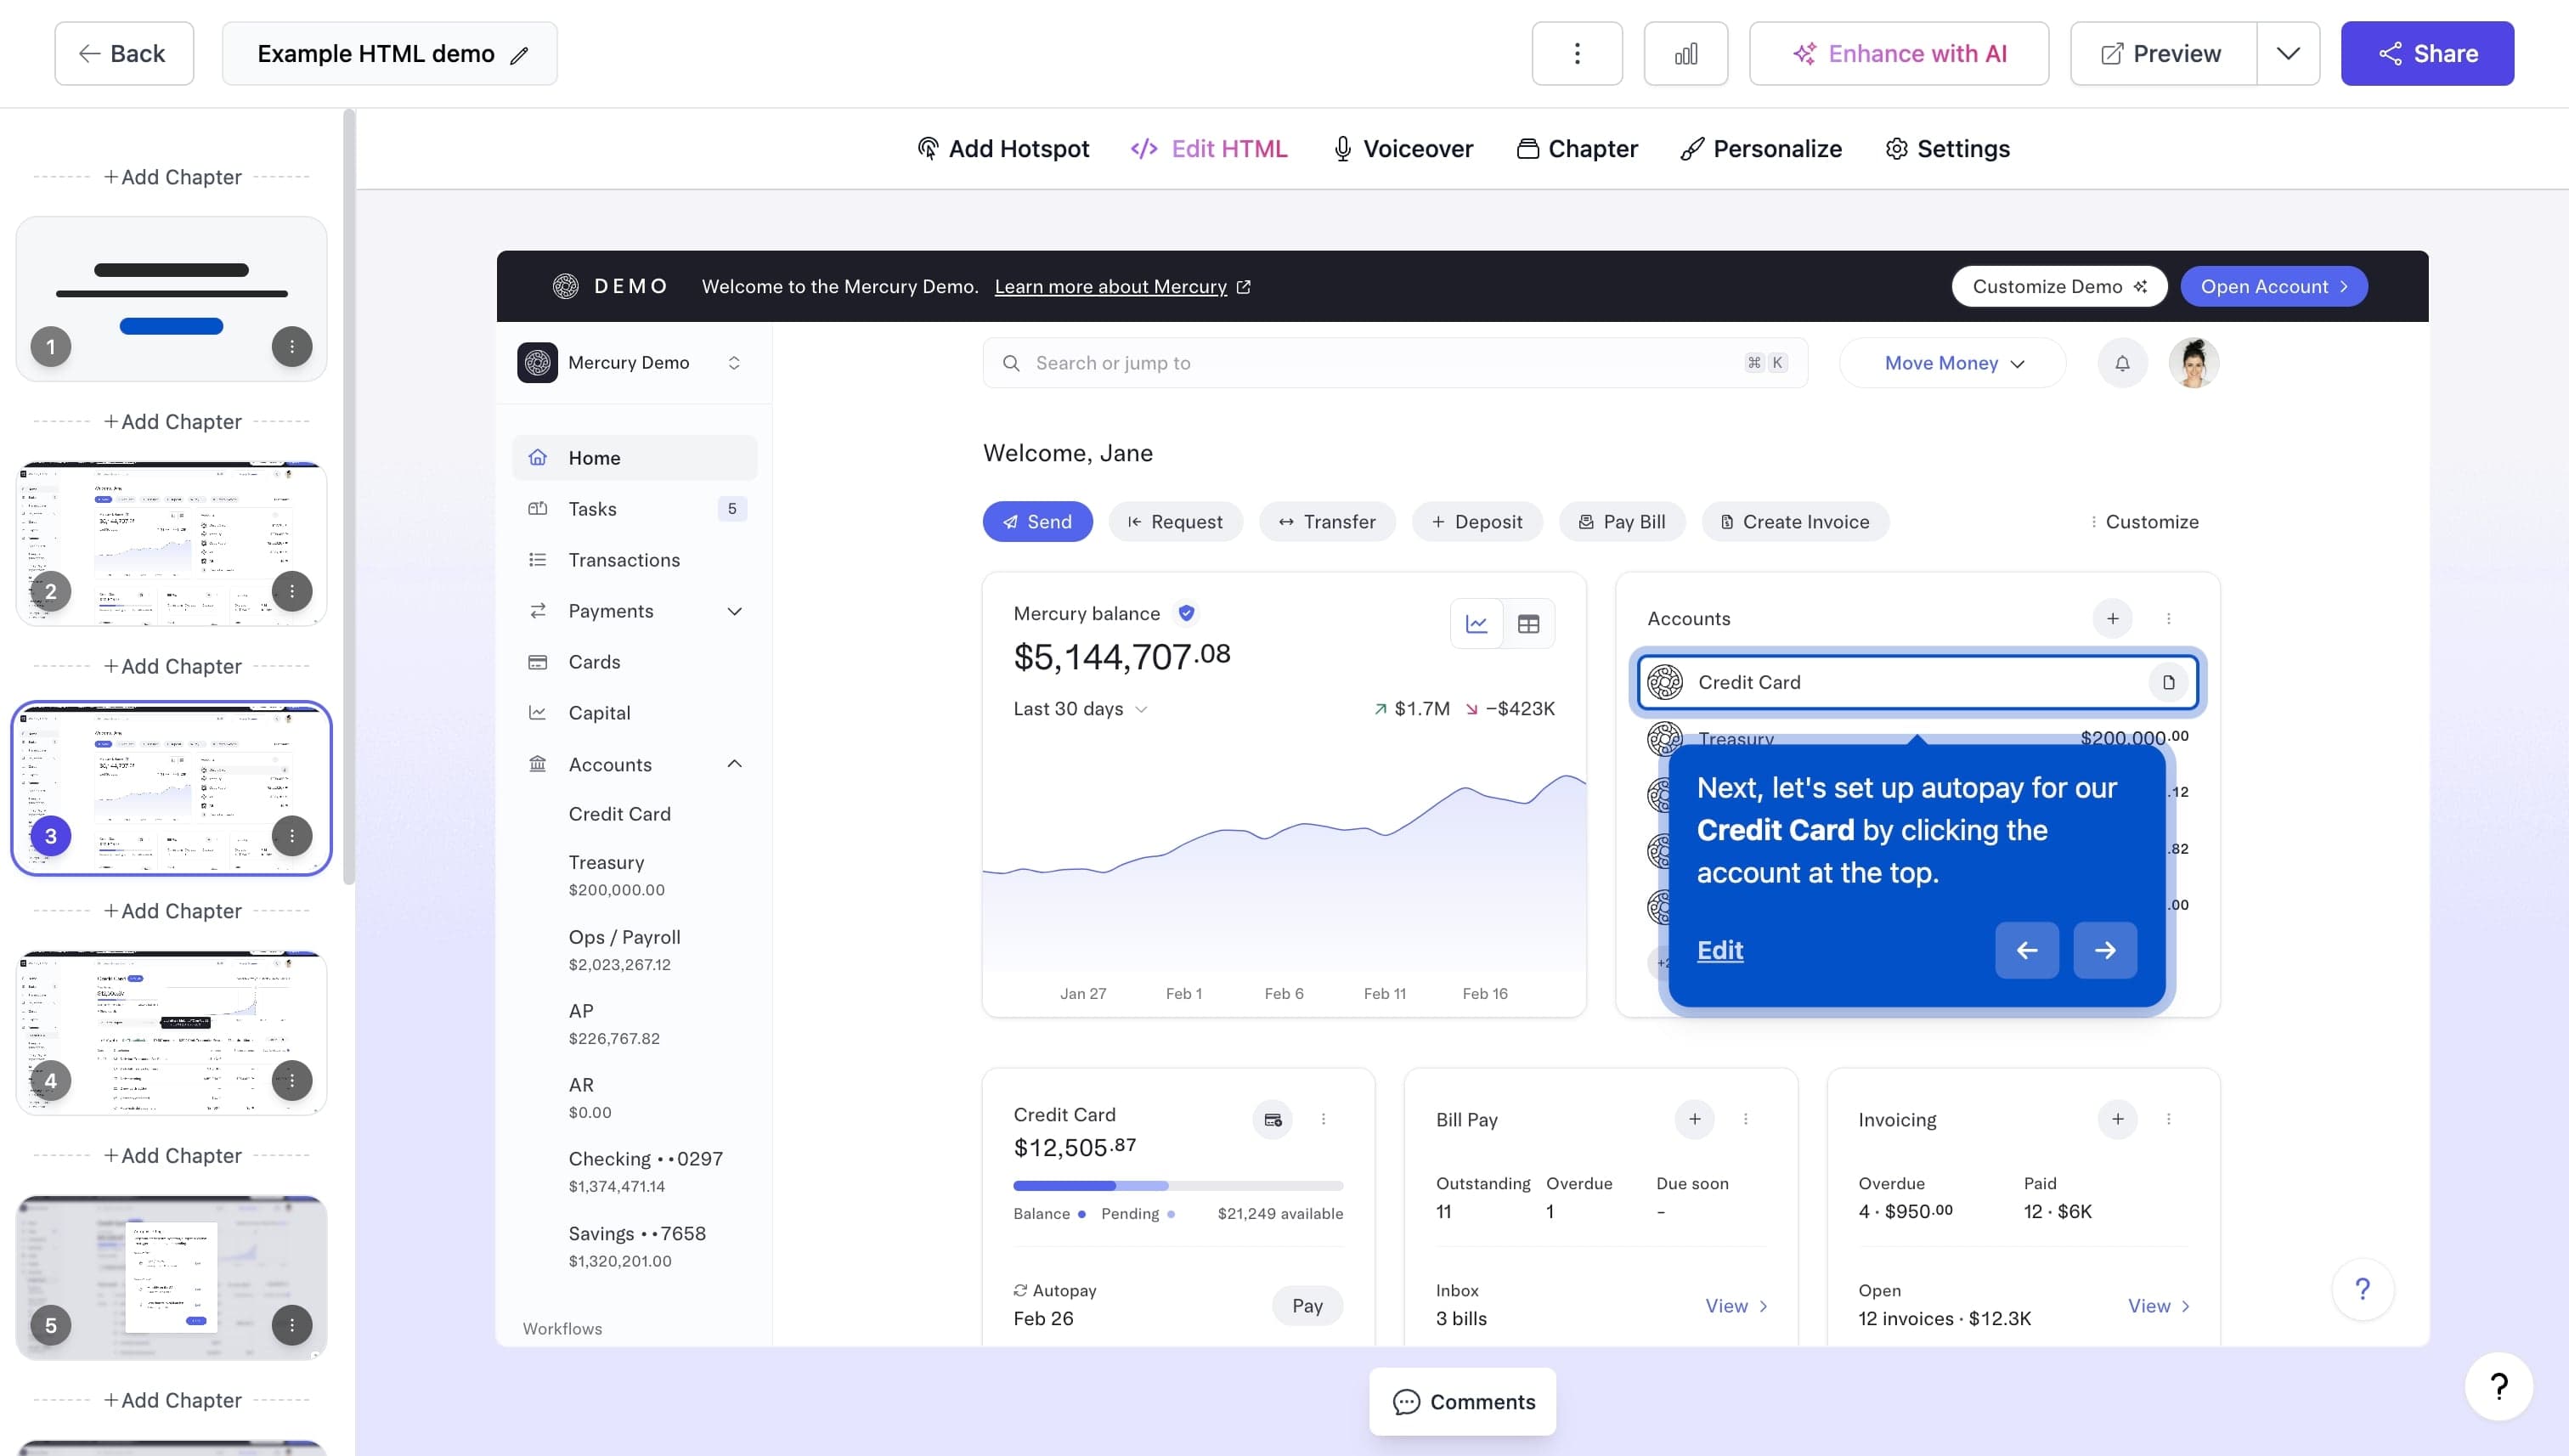Open the Last 30 days period dropdown

pyautogui.click(x=1080, y=709)
